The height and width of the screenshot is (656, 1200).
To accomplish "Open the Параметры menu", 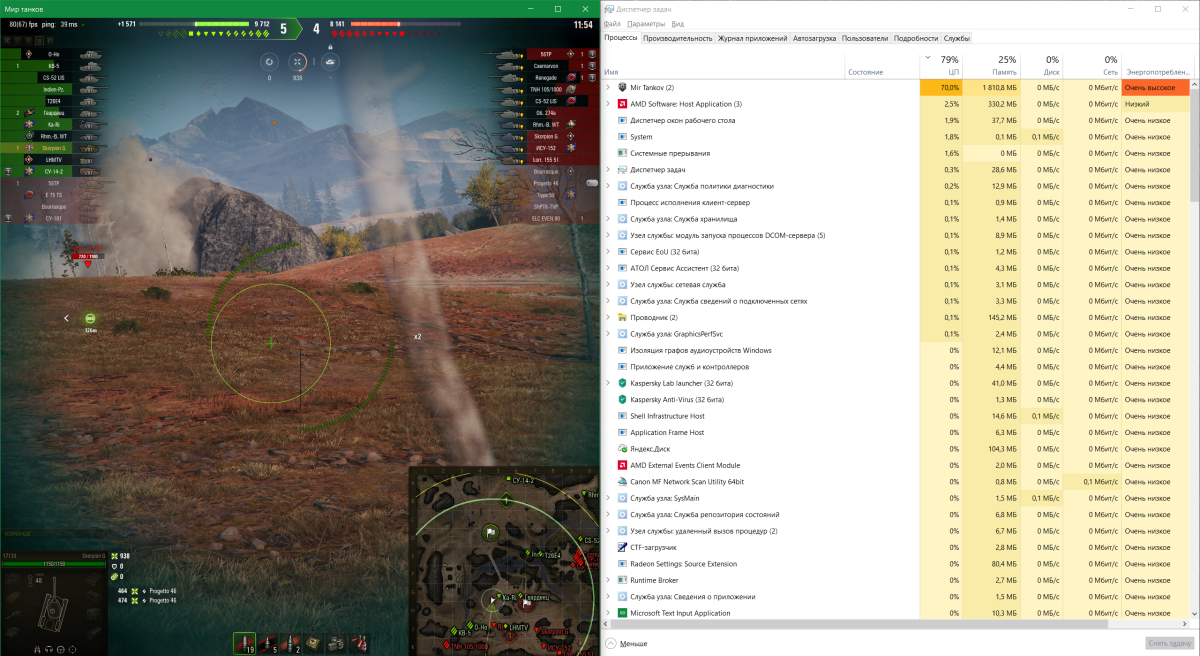I will 647,23.
